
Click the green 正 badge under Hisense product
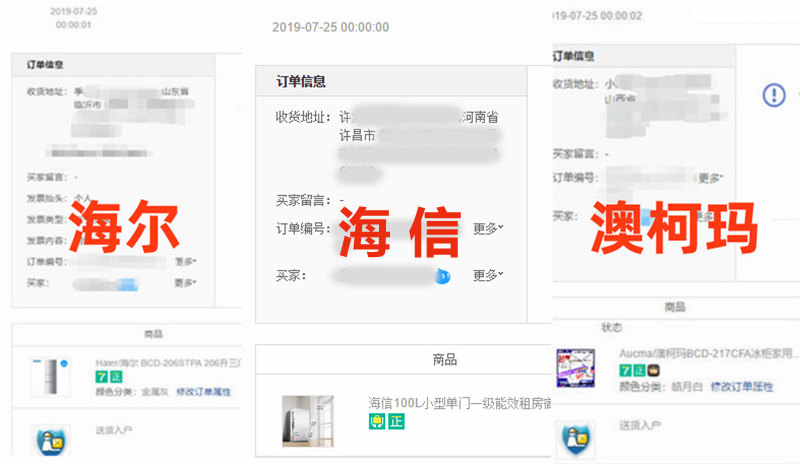coord(397,422)
